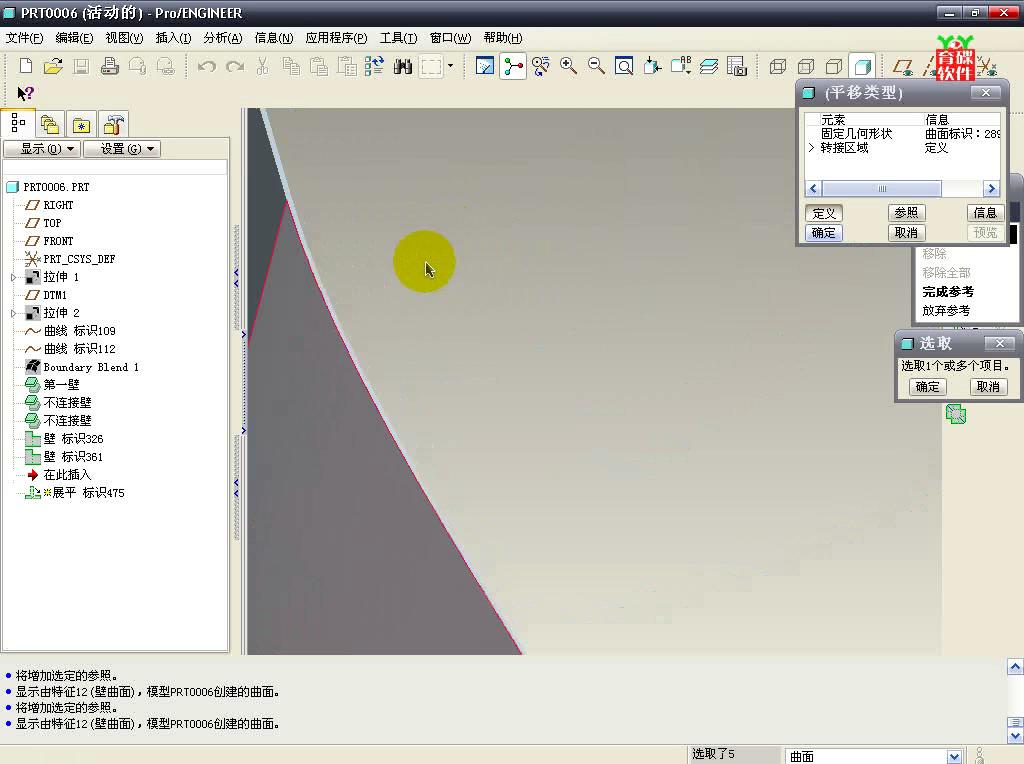The height and width of the screenshot is (764, 1024).
Task: Open the 插入(I) menu
Action: pos(173,38)
